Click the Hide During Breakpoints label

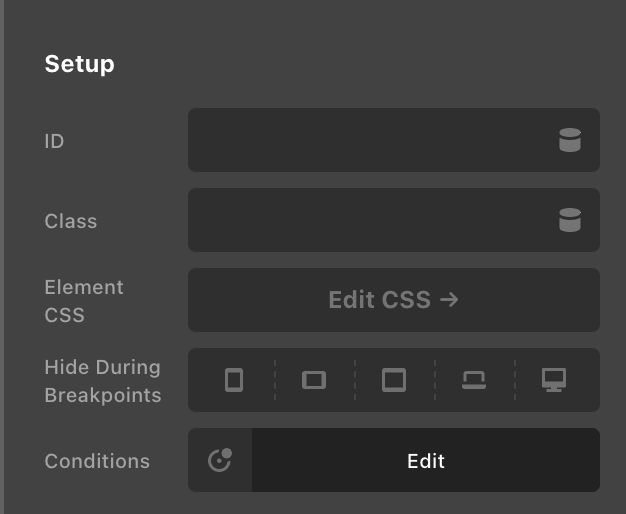pos(103,381)
